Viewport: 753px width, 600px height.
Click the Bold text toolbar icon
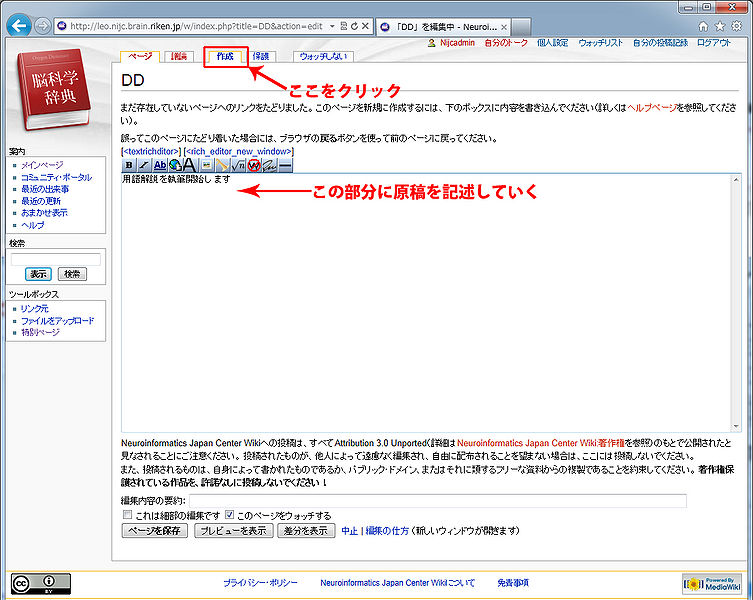point(129,165)
